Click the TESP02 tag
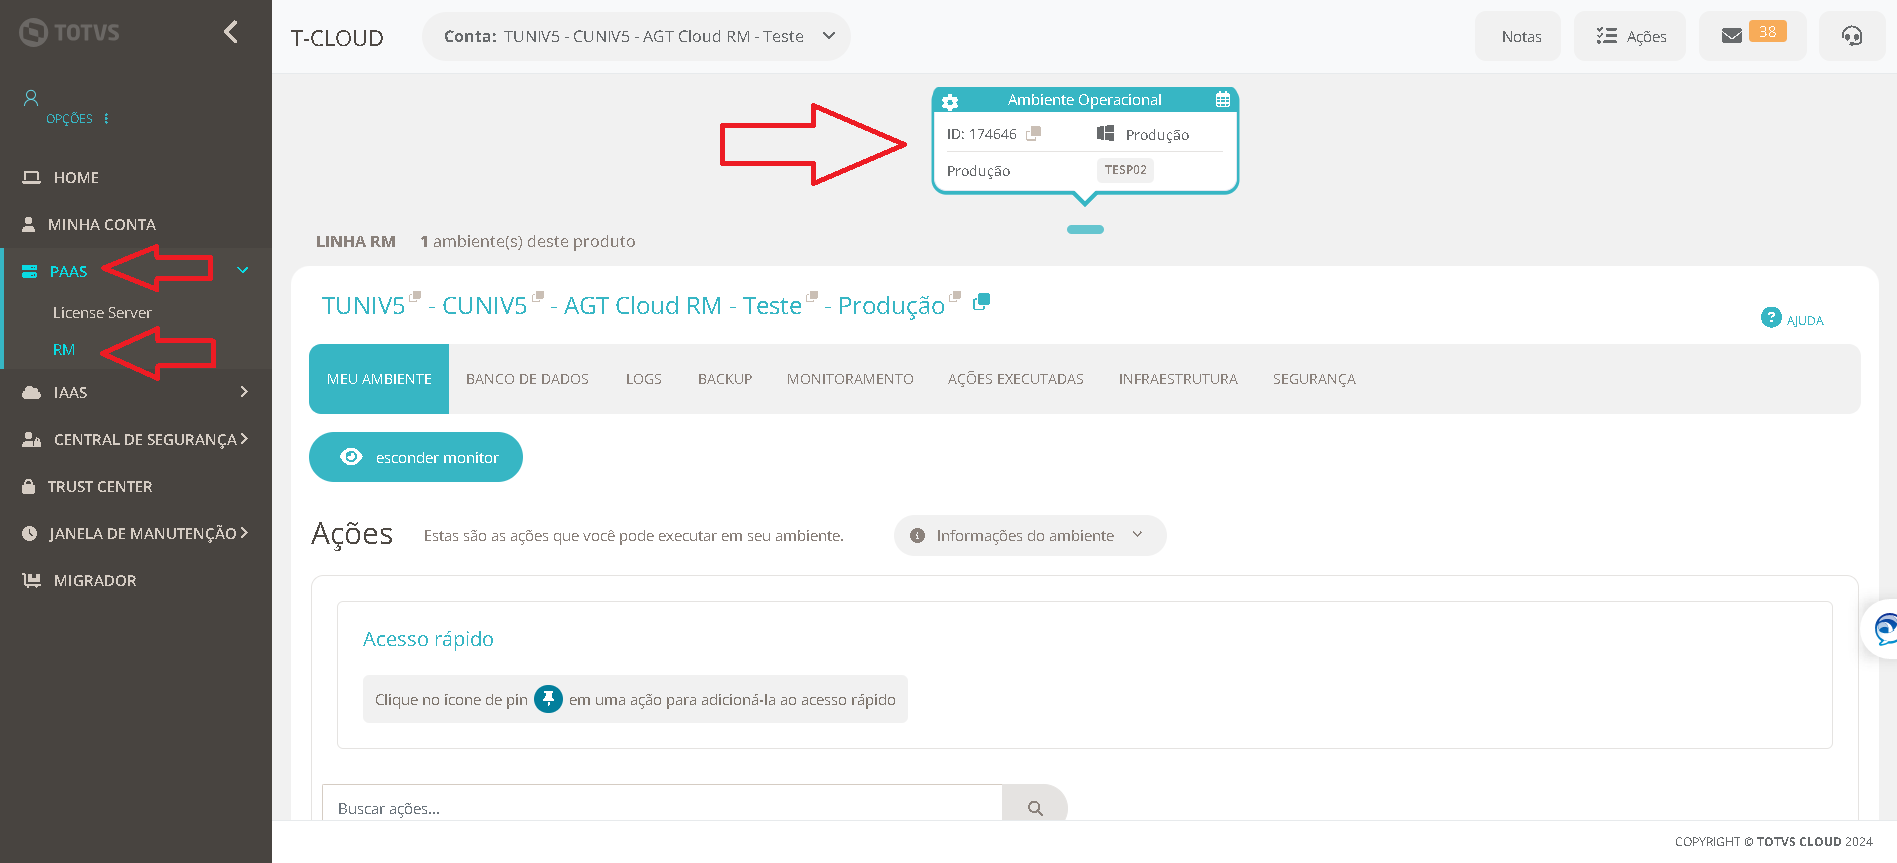 (x=1125, y=170)
